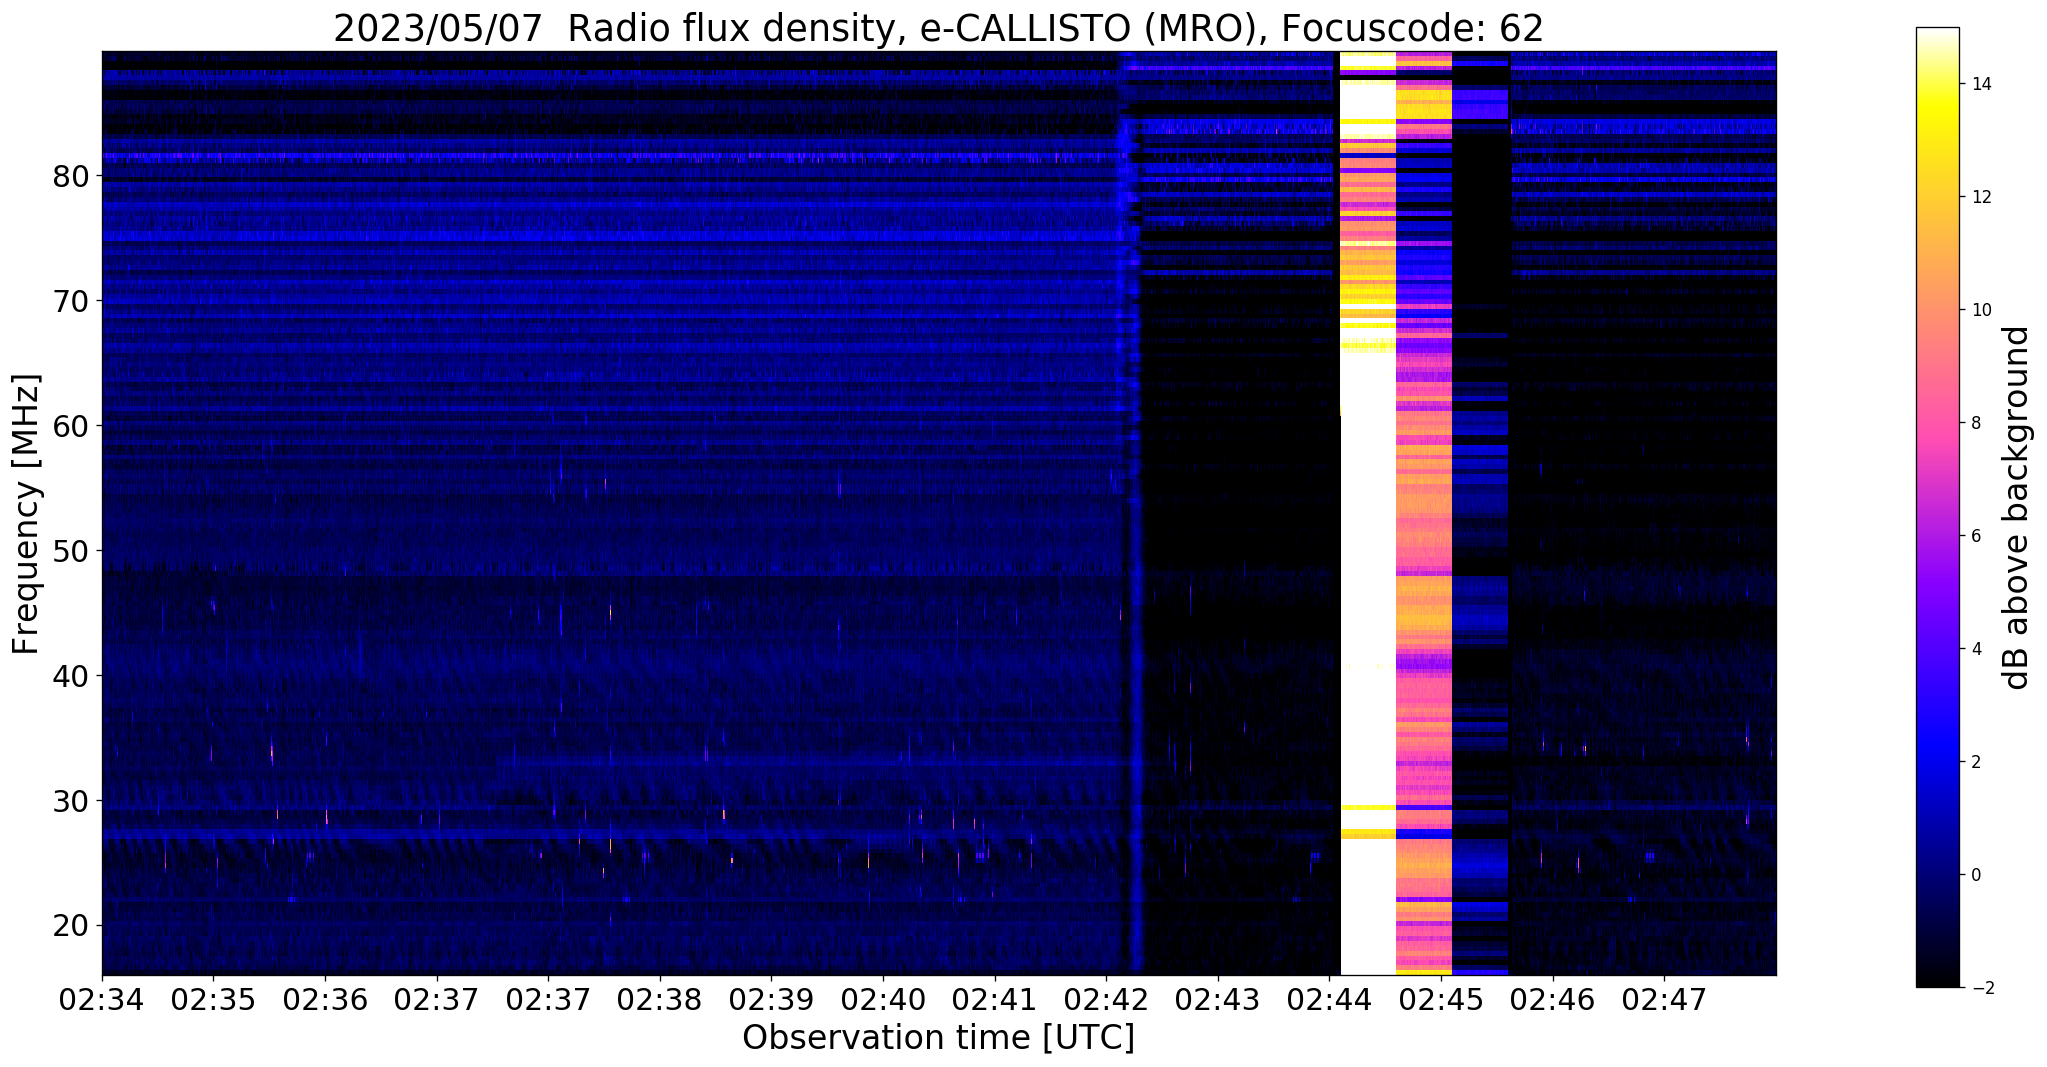Click the 02:45 time tick label

pos(1441,998)
